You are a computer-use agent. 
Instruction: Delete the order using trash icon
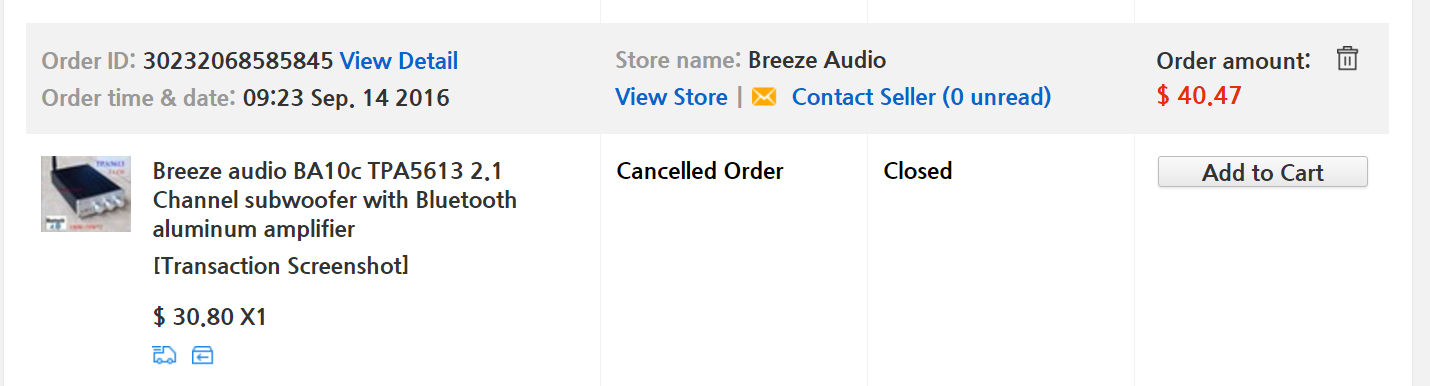[x=1347, y=59]
